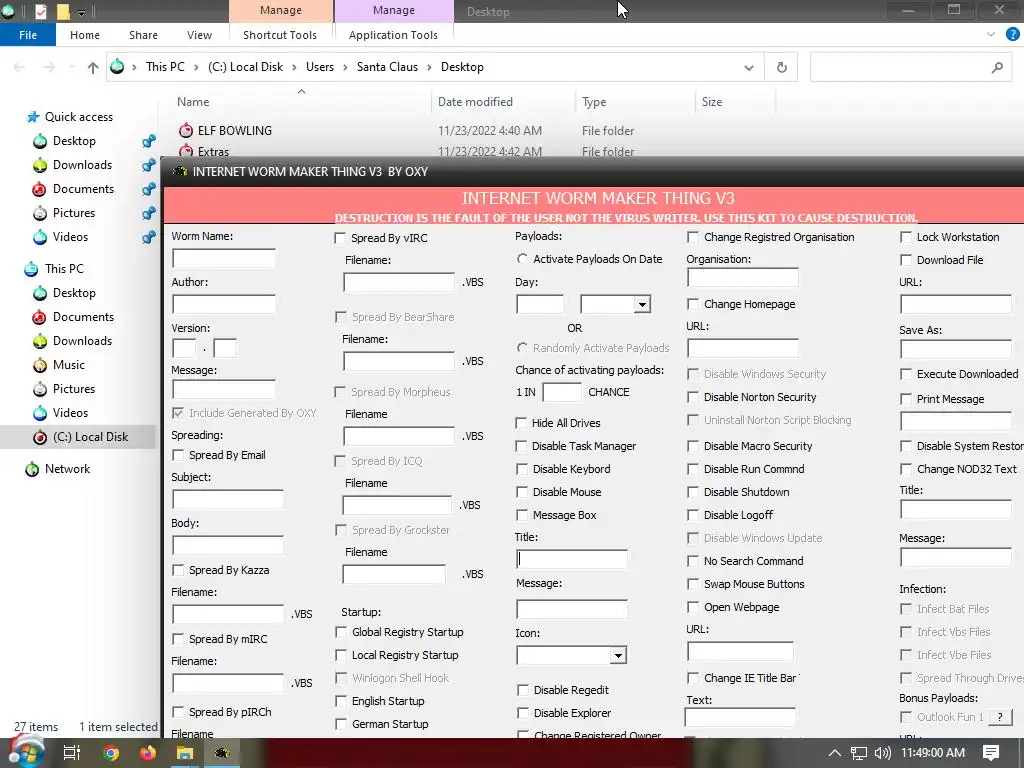Open the Shortcut Tools ribbon tab
The height and width of the screenshot is (768, 1024).
point(280,35)
